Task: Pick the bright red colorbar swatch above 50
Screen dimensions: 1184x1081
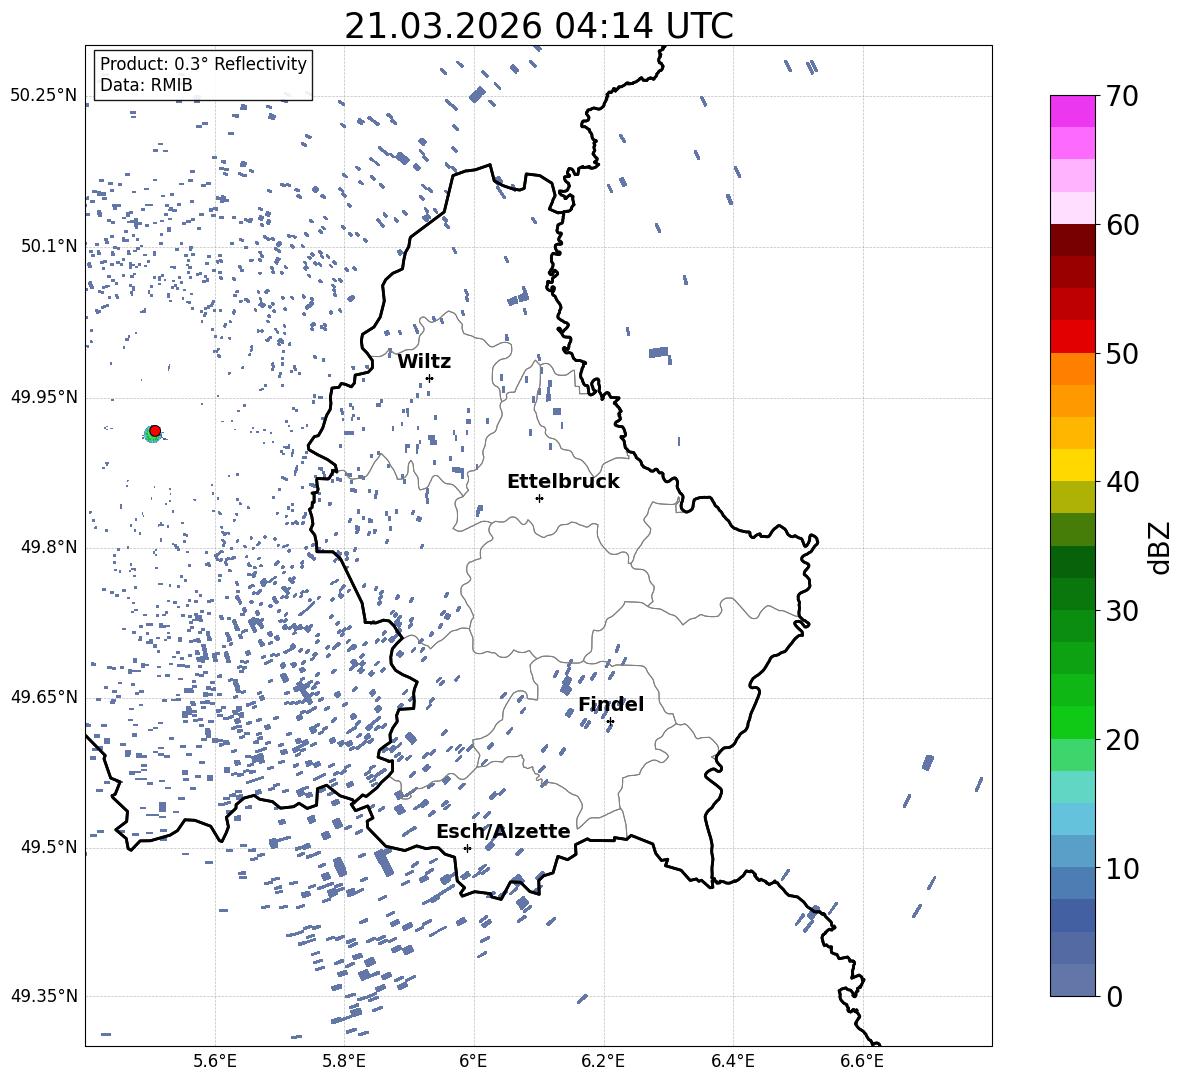Action: click(x=1072, y=336)
